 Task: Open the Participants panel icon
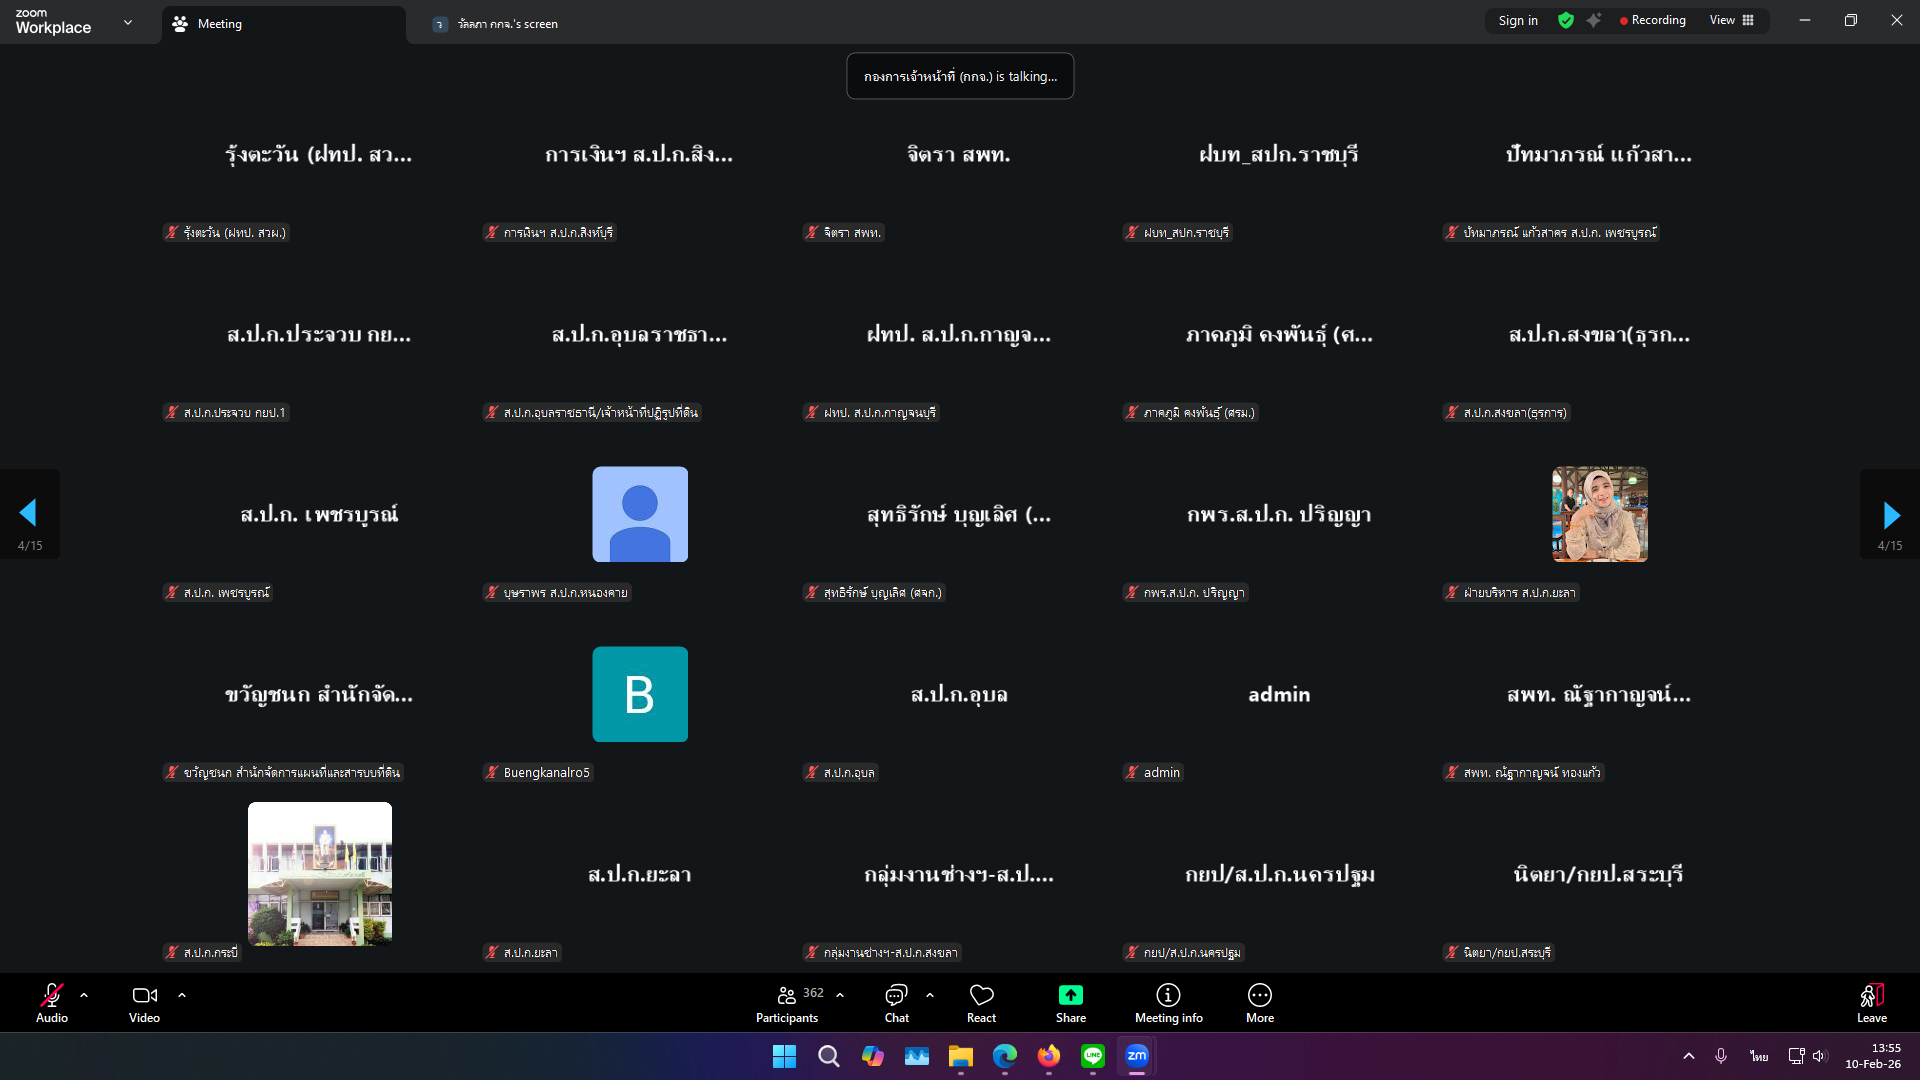pos(787,996)
